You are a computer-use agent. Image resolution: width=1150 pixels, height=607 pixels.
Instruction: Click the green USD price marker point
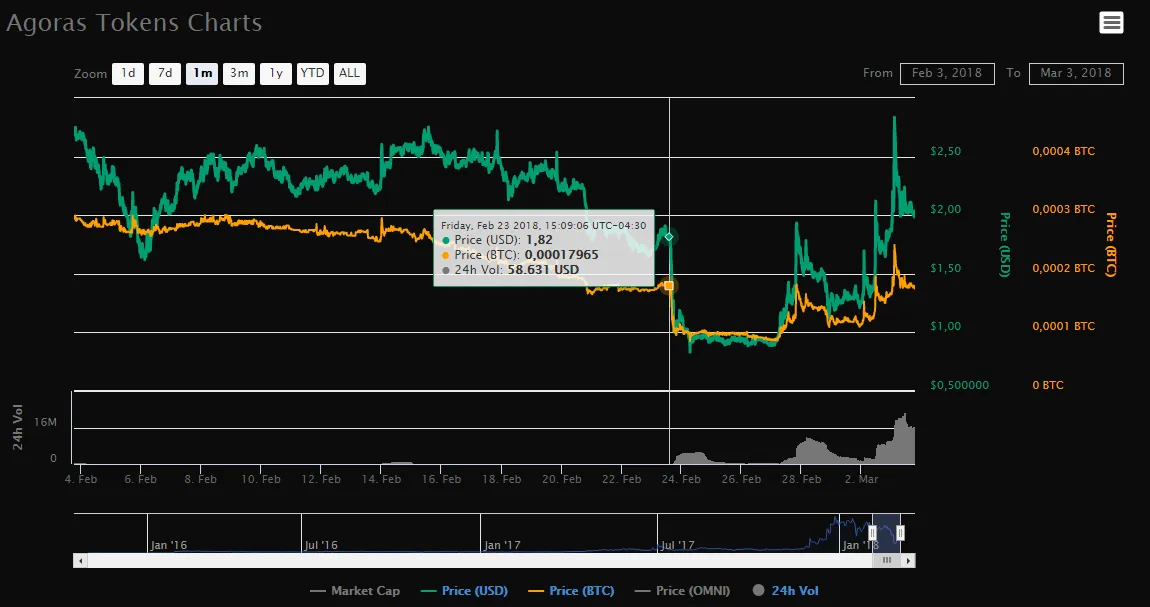click(669, 236)
